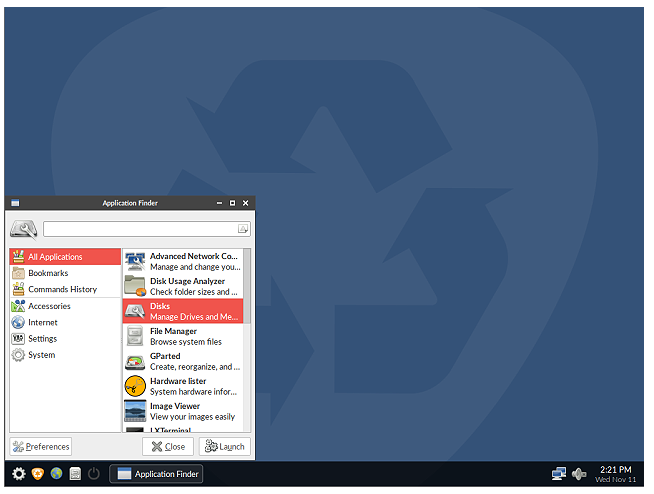This screenshot has height=494, width=654.
Task: Click the Disk Usage Analyzer icon
Action: pyautogui.click(x=135, y=286)
